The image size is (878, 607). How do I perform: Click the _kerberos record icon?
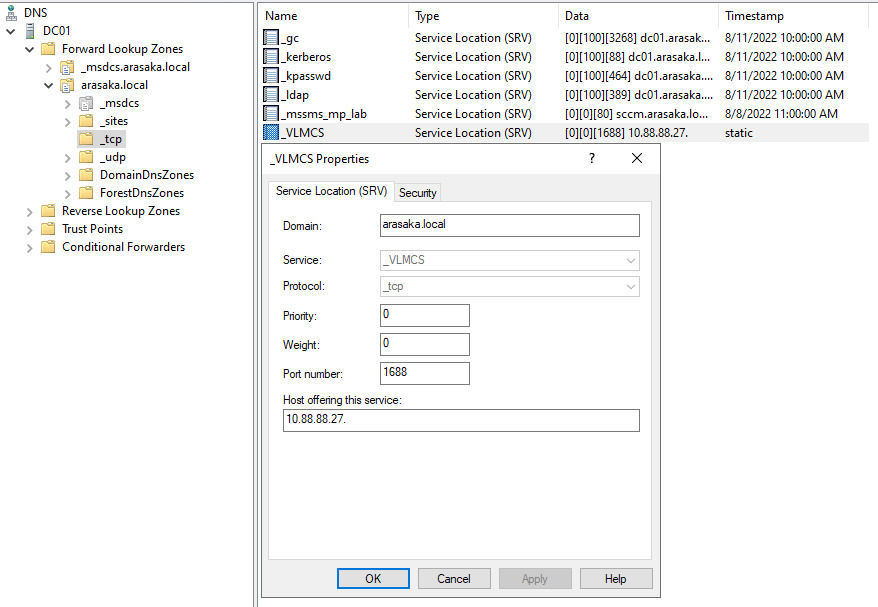pos(270,57)
